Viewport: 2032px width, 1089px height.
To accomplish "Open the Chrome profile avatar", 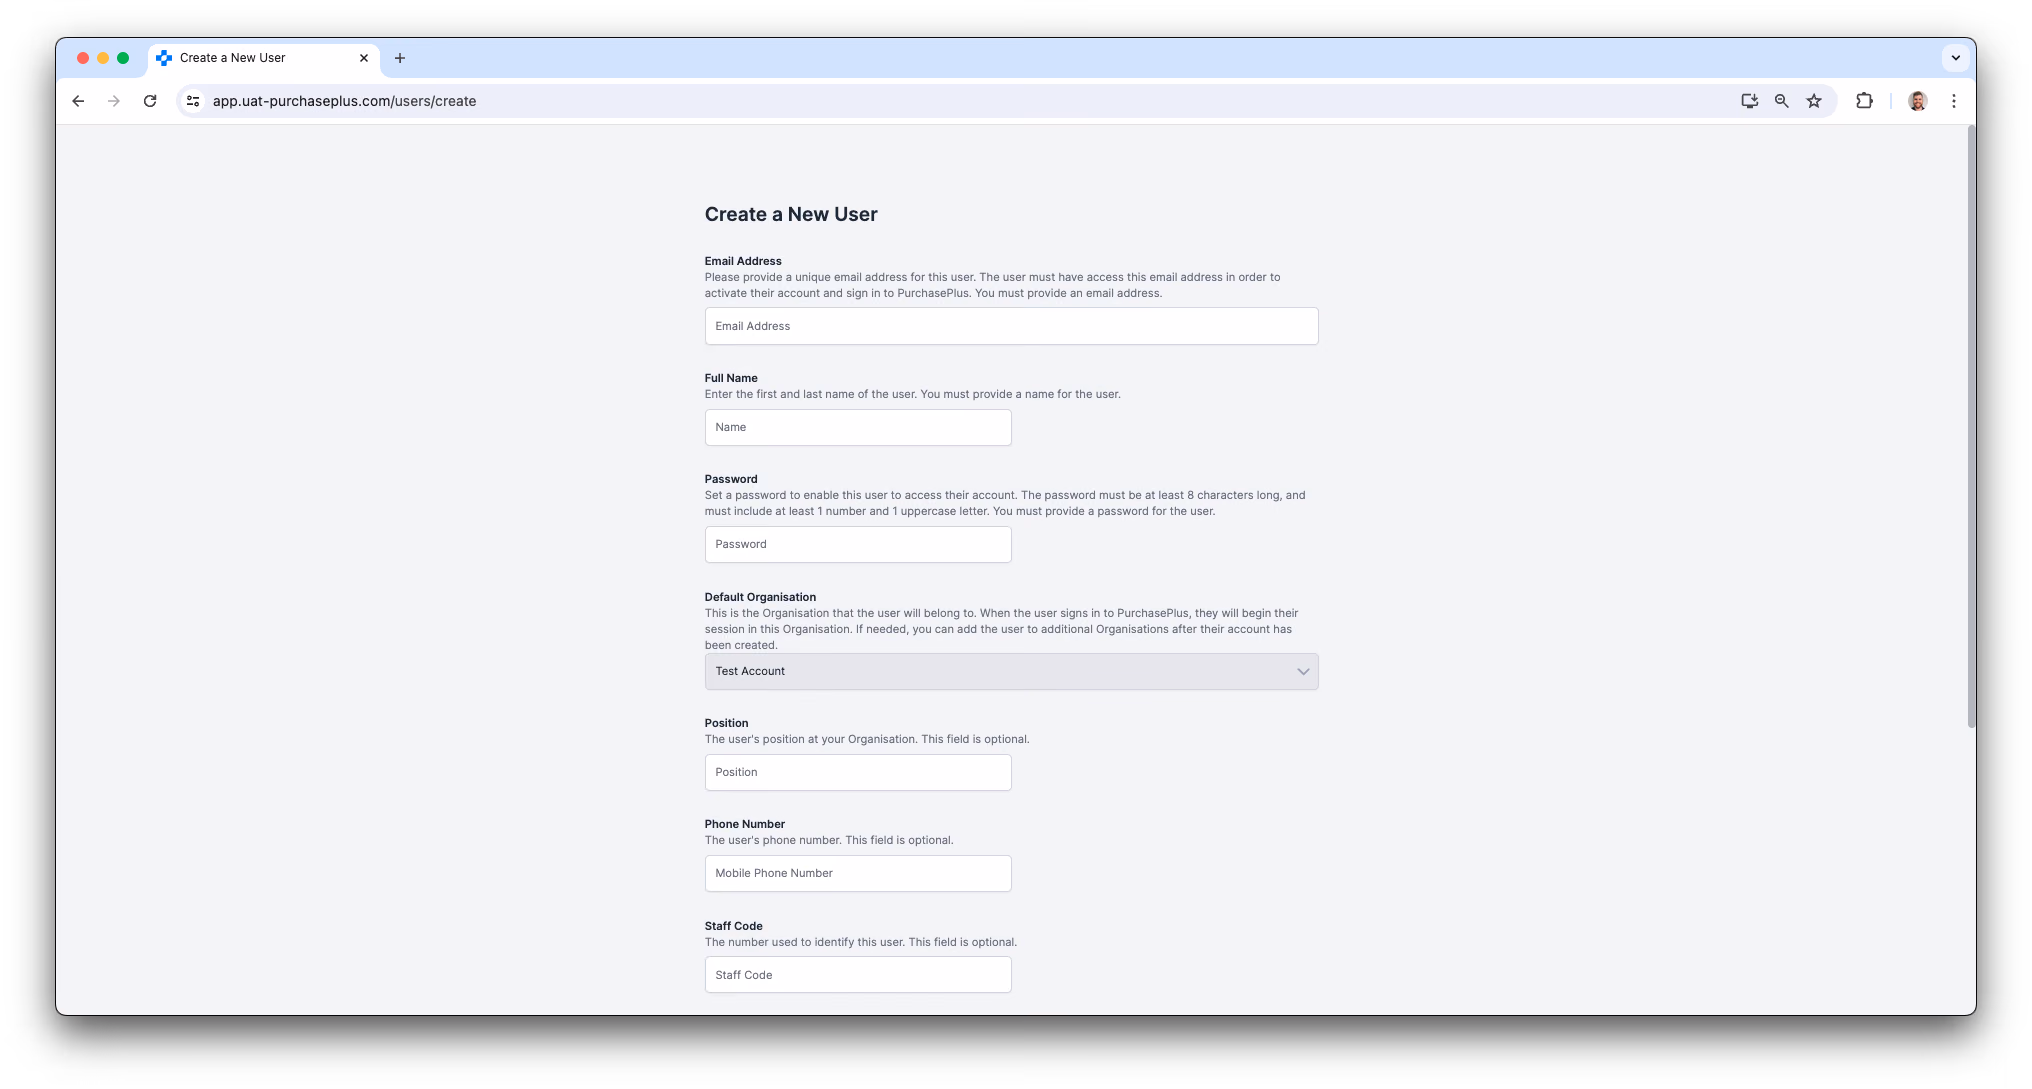I will coord(1917,101).
